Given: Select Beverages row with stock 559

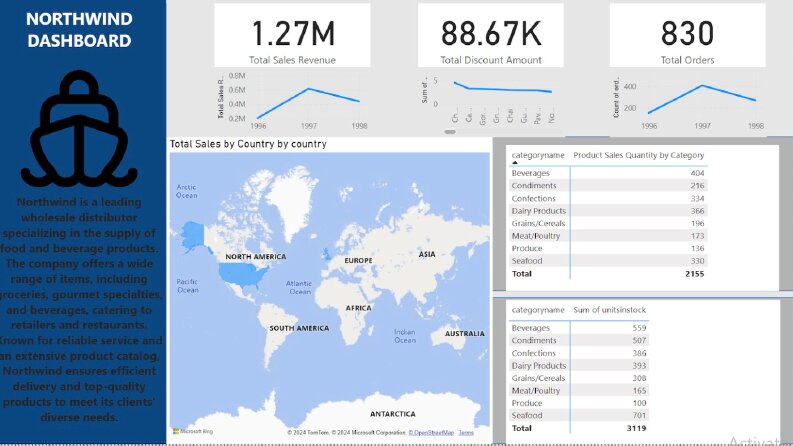Looking at the screenshot, I should (x=579, y=328).
